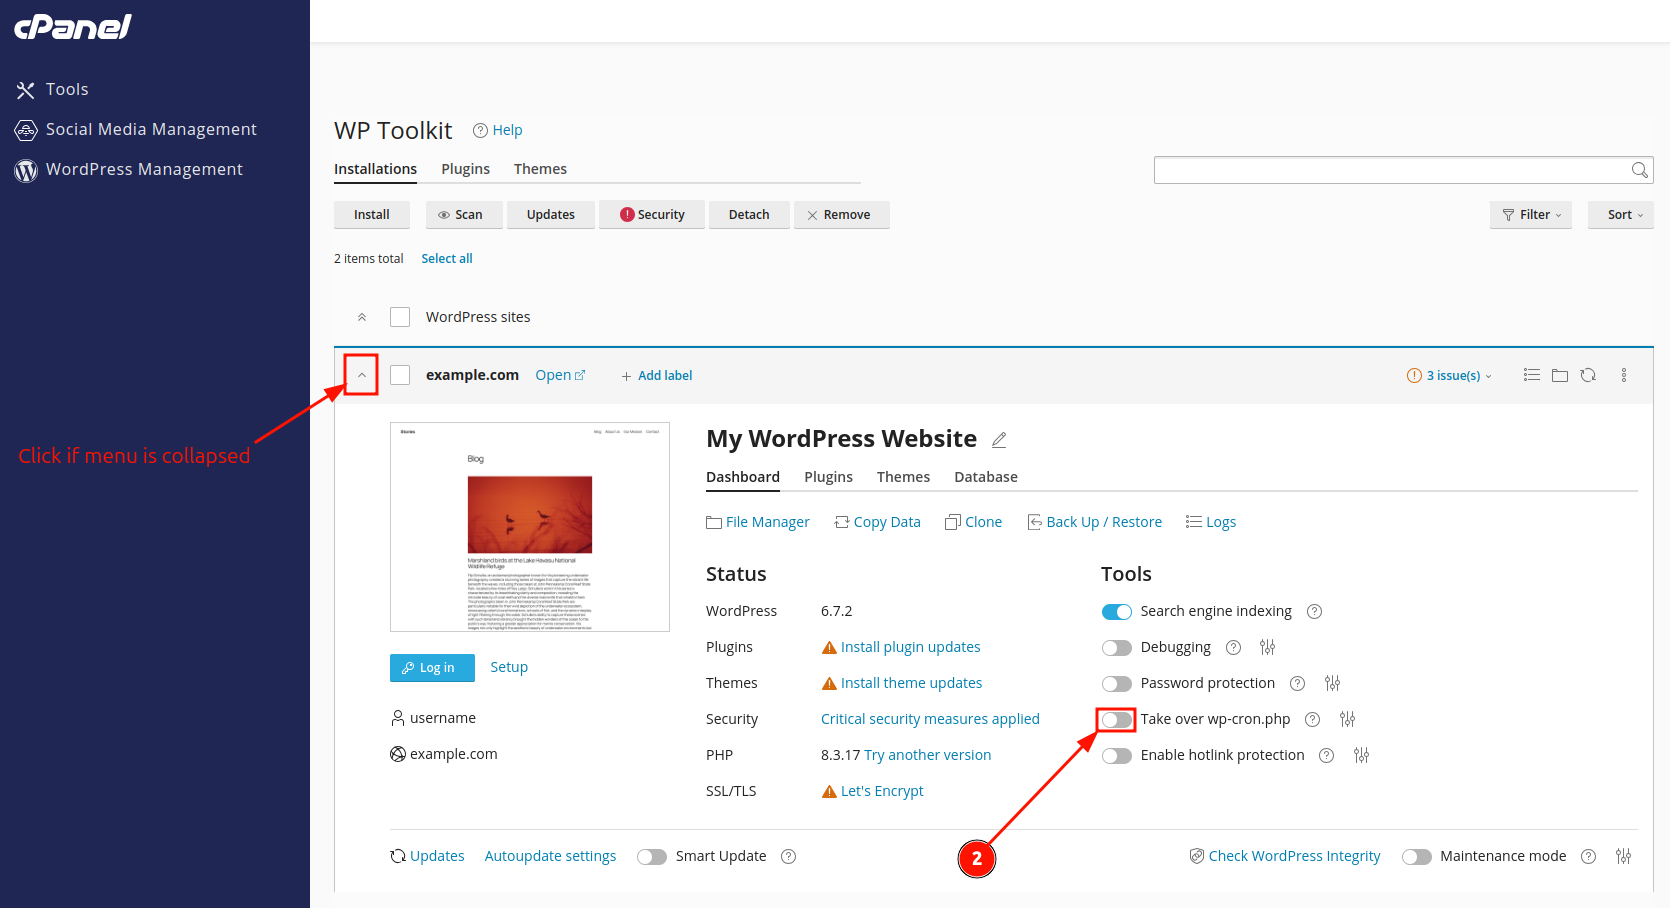
Task: Toggle Take over wp-cron.php switch
Action: (1117, 720)
